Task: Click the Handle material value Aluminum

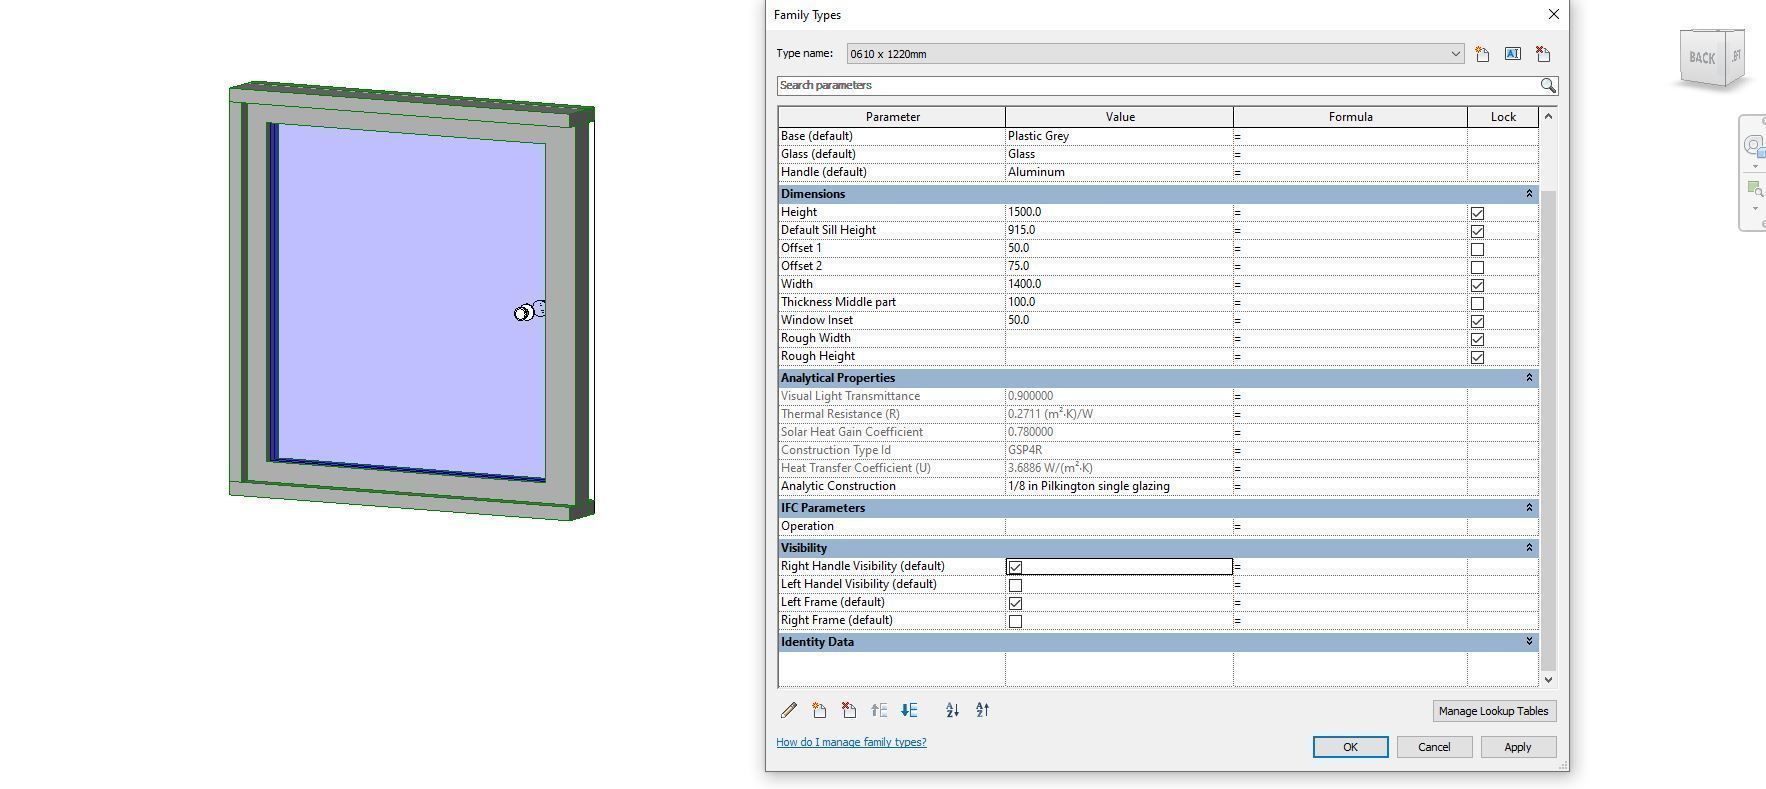Action: tap(1119, 172)
